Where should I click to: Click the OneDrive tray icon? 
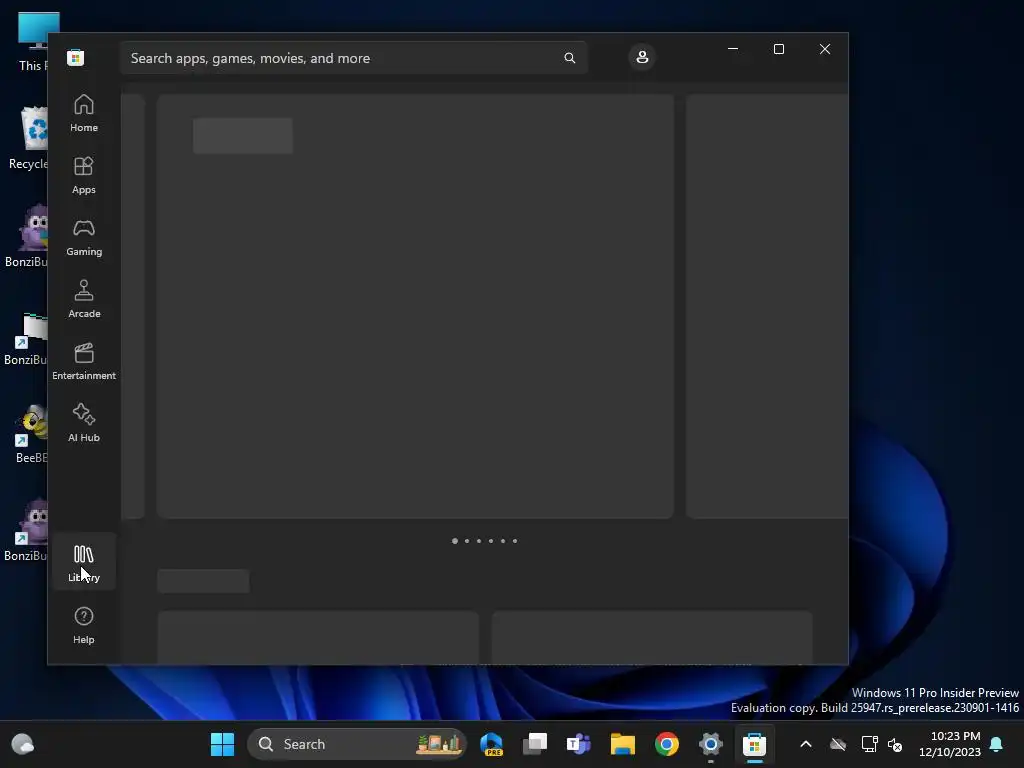pos(838,744)
